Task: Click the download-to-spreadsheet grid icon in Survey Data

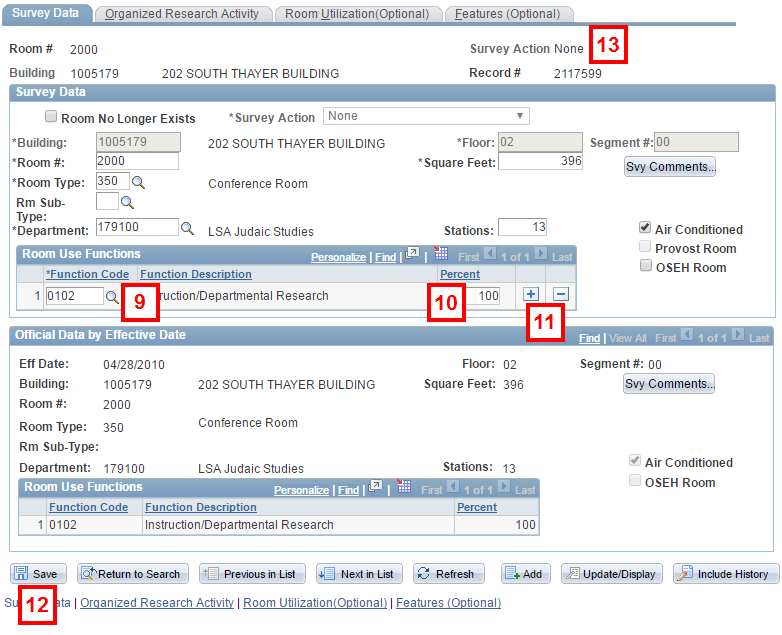Action: [441, 255]
